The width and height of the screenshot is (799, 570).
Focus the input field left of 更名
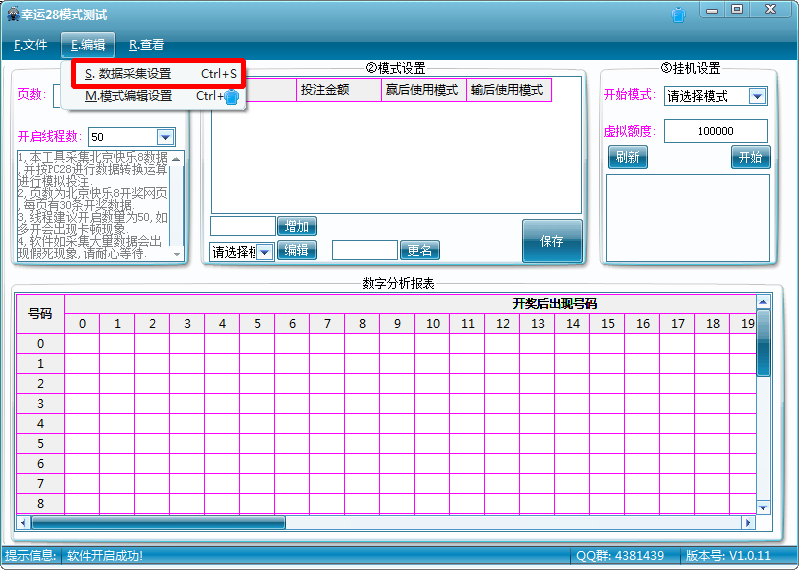pyautogui.click(x=365, y=250)
